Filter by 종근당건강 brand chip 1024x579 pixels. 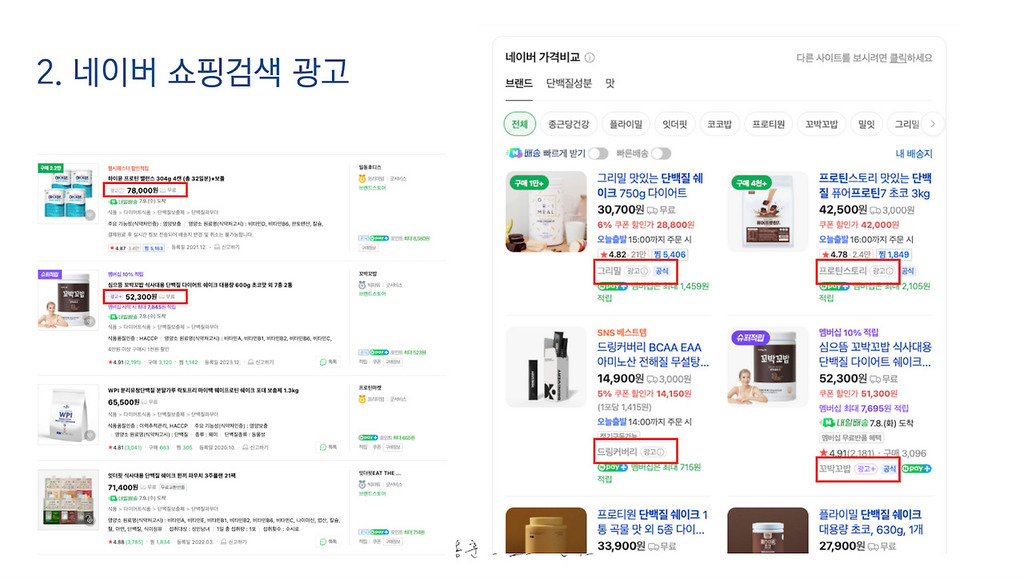(568, 124)
